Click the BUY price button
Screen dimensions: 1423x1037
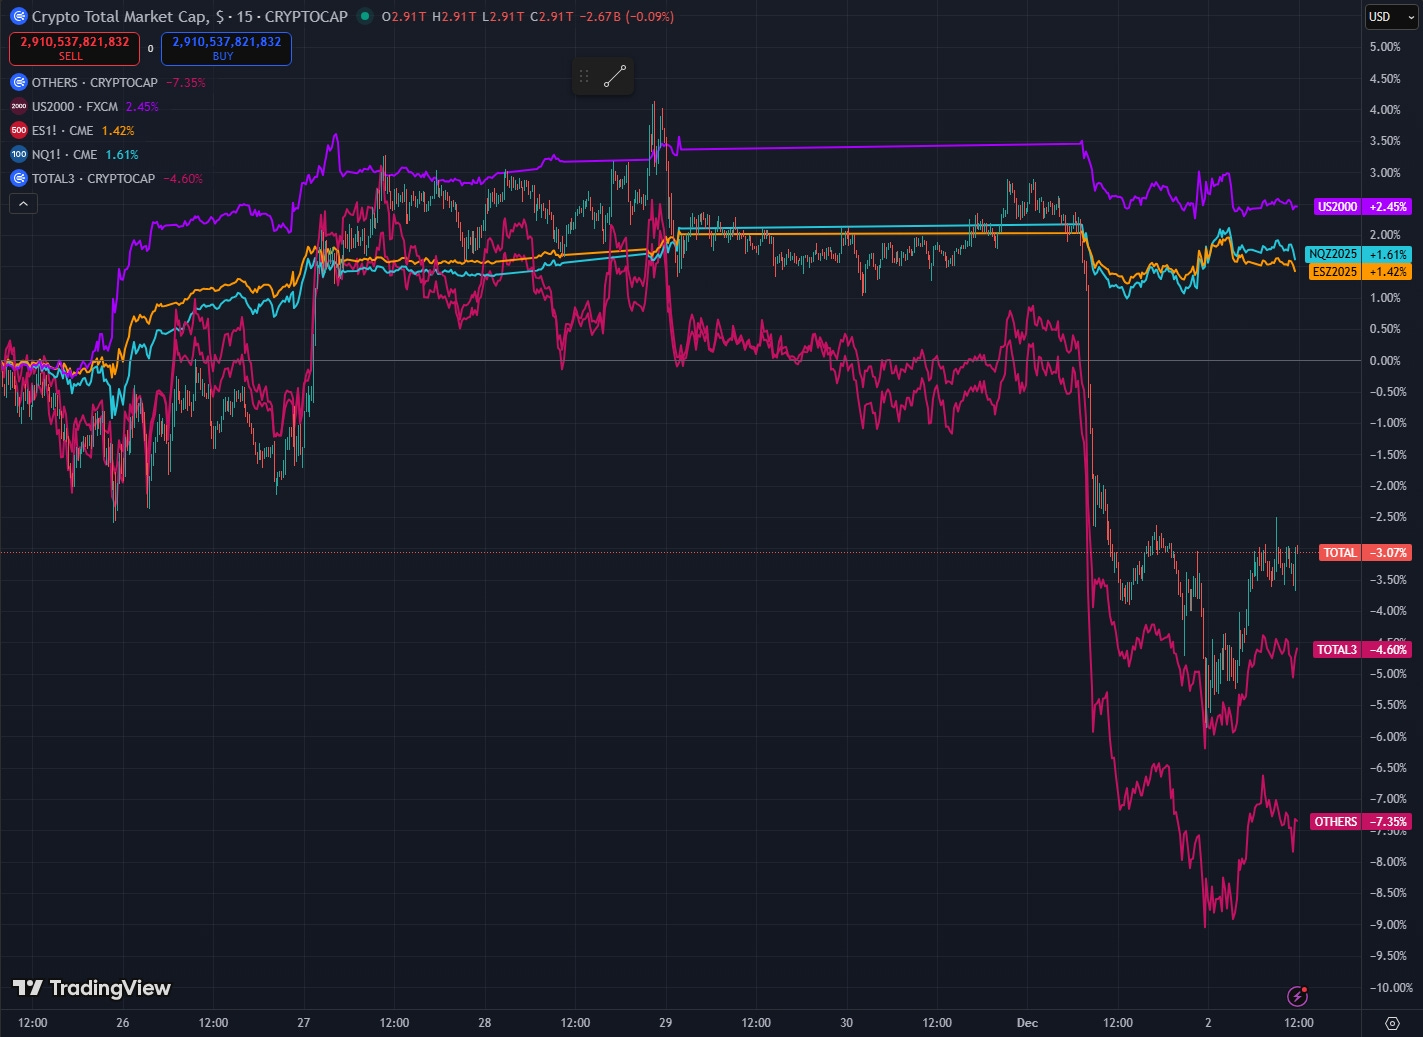tap(226, 48)
